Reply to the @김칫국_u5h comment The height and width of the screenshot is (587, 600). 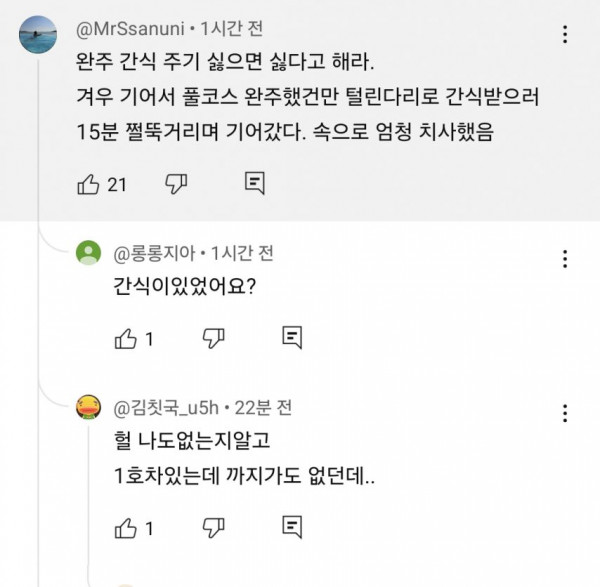click(291, 528)
